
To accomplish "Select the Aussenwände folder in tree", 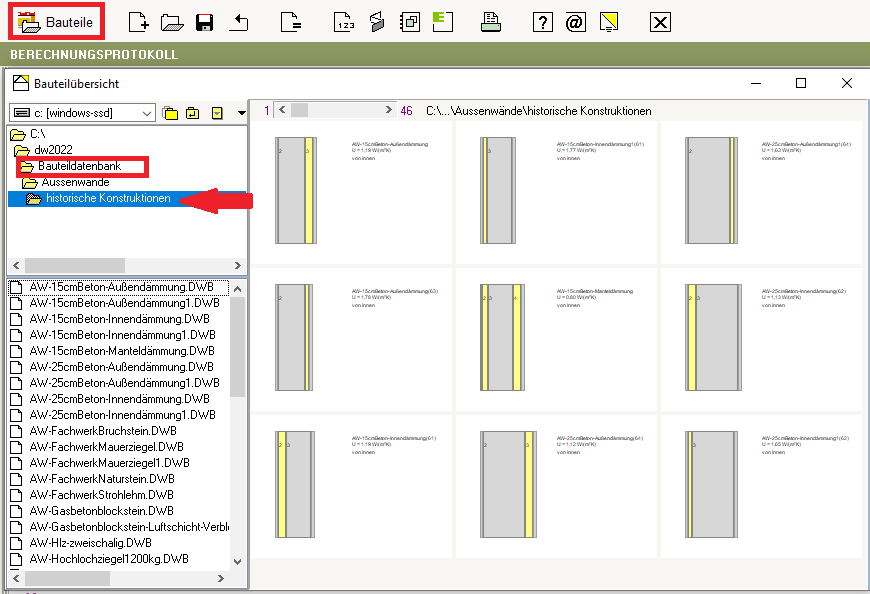I will [75, 182].
